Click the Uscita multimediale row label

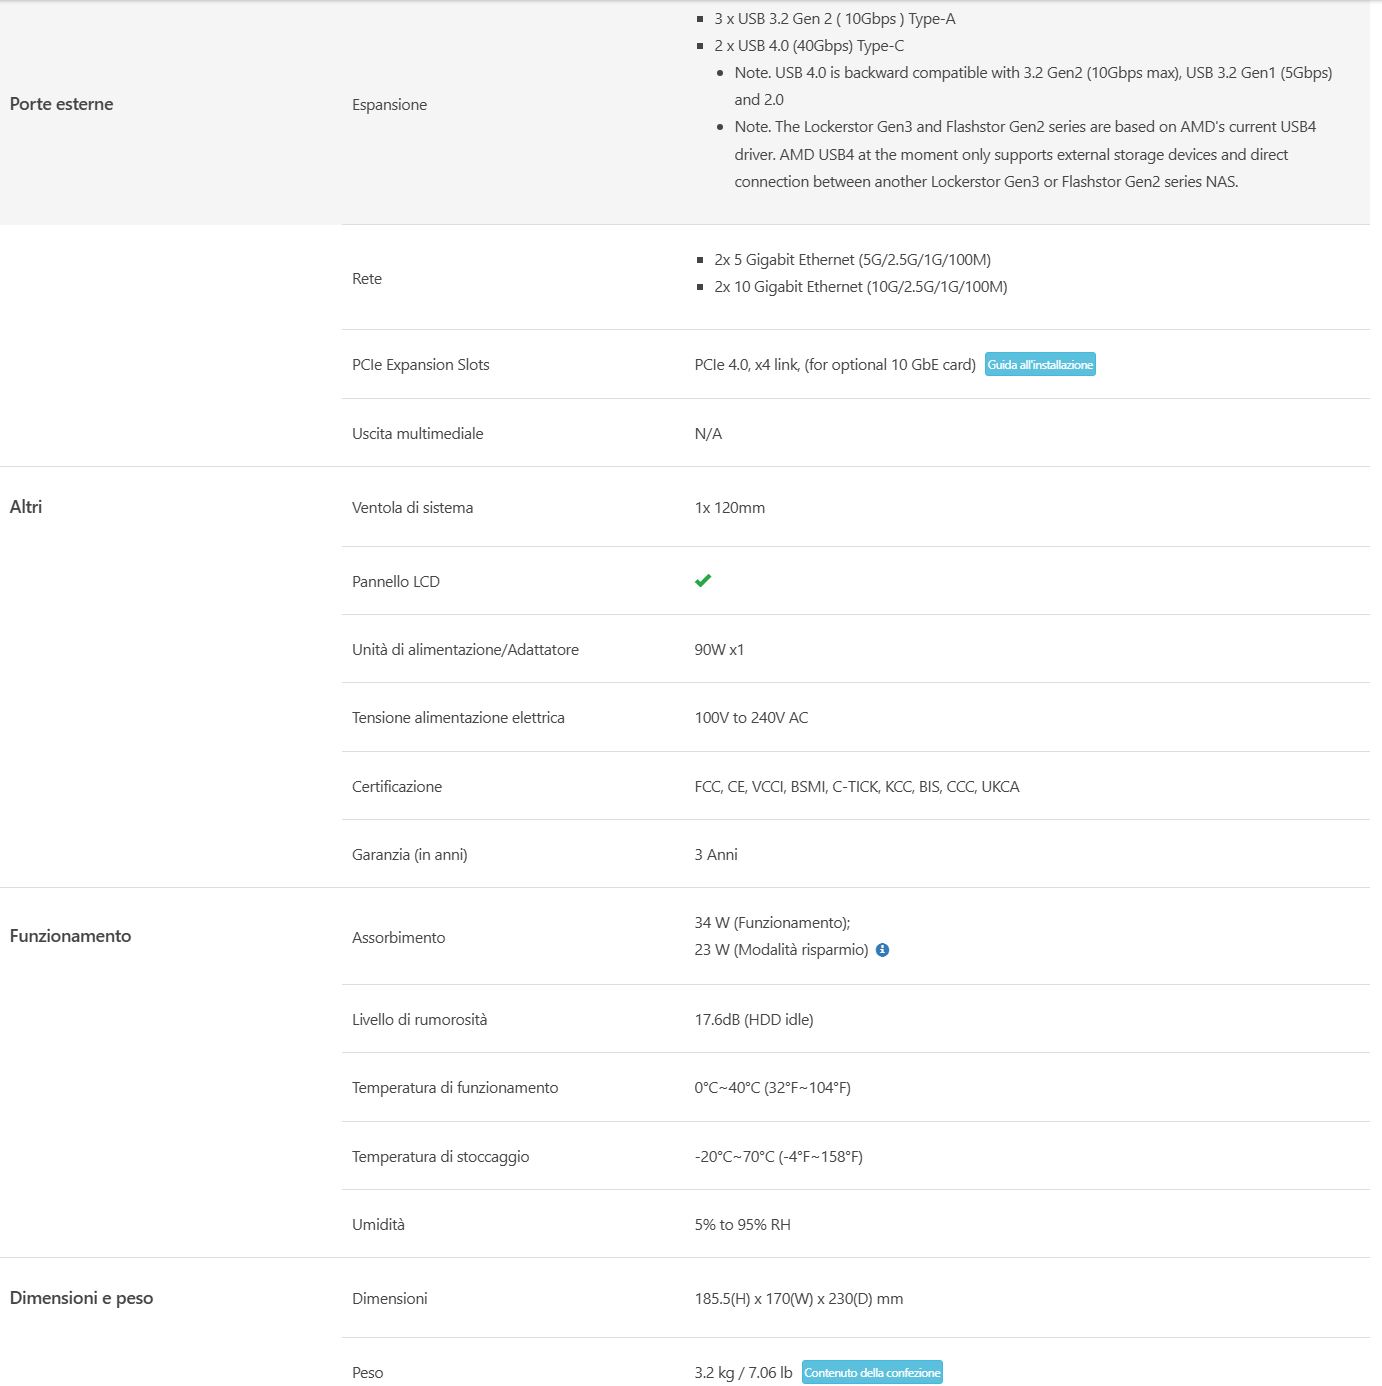[x=418, y=434]
